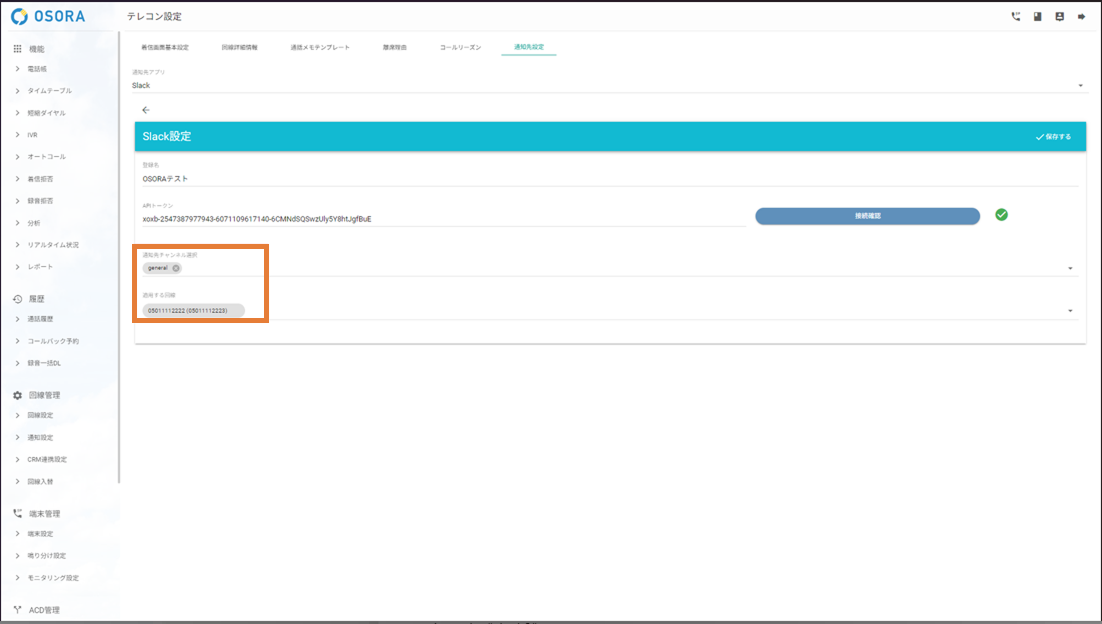Image resolution: width=1102 pixels, height=624 pixels.
Task: Expand the IVR sidebar item
Action: [x=33, y=135]
